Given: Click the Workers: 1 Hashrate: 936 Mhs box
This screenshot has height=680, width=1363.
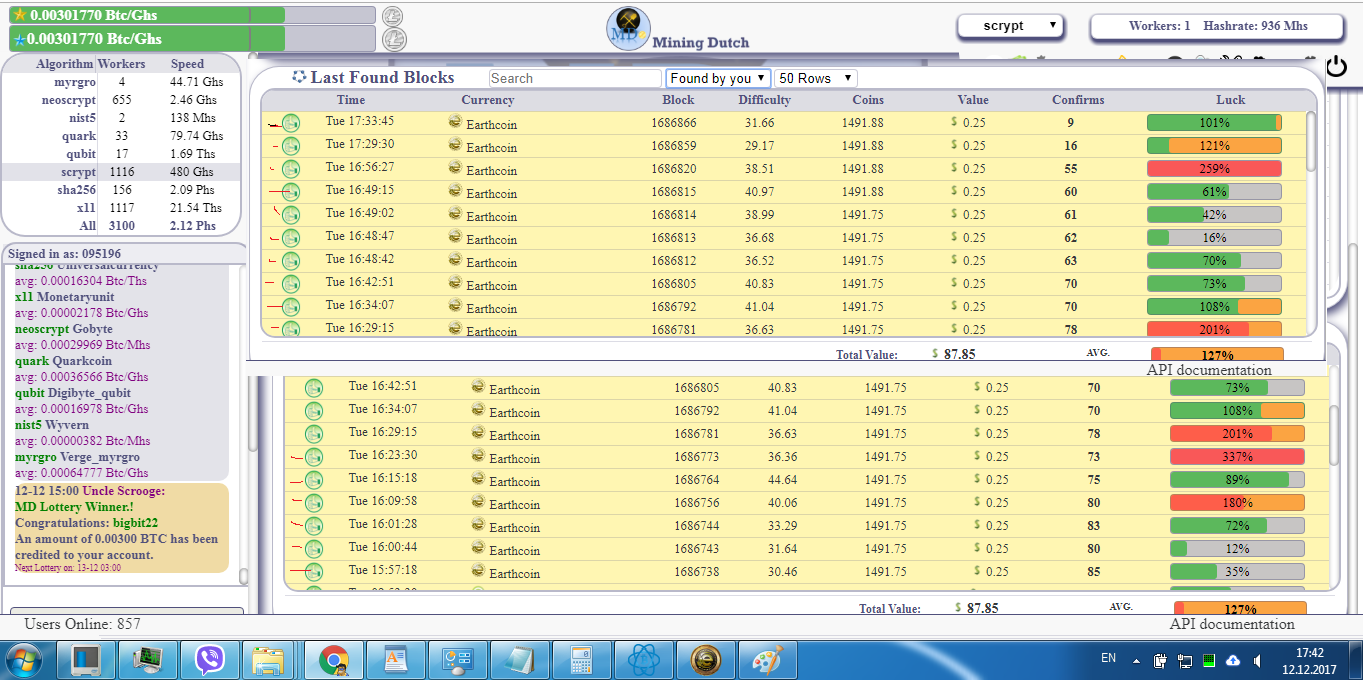Looking at the screenshot, I should (x=1217, y=27).
